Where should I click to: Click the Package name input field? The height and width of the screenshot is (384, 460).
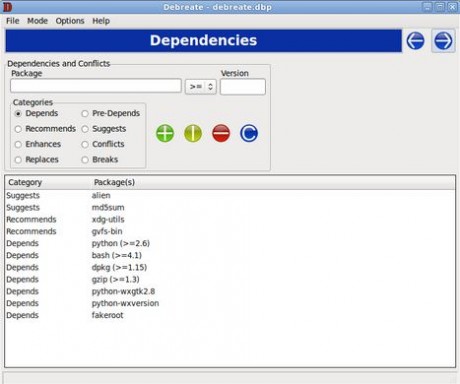tap(96, 86)
